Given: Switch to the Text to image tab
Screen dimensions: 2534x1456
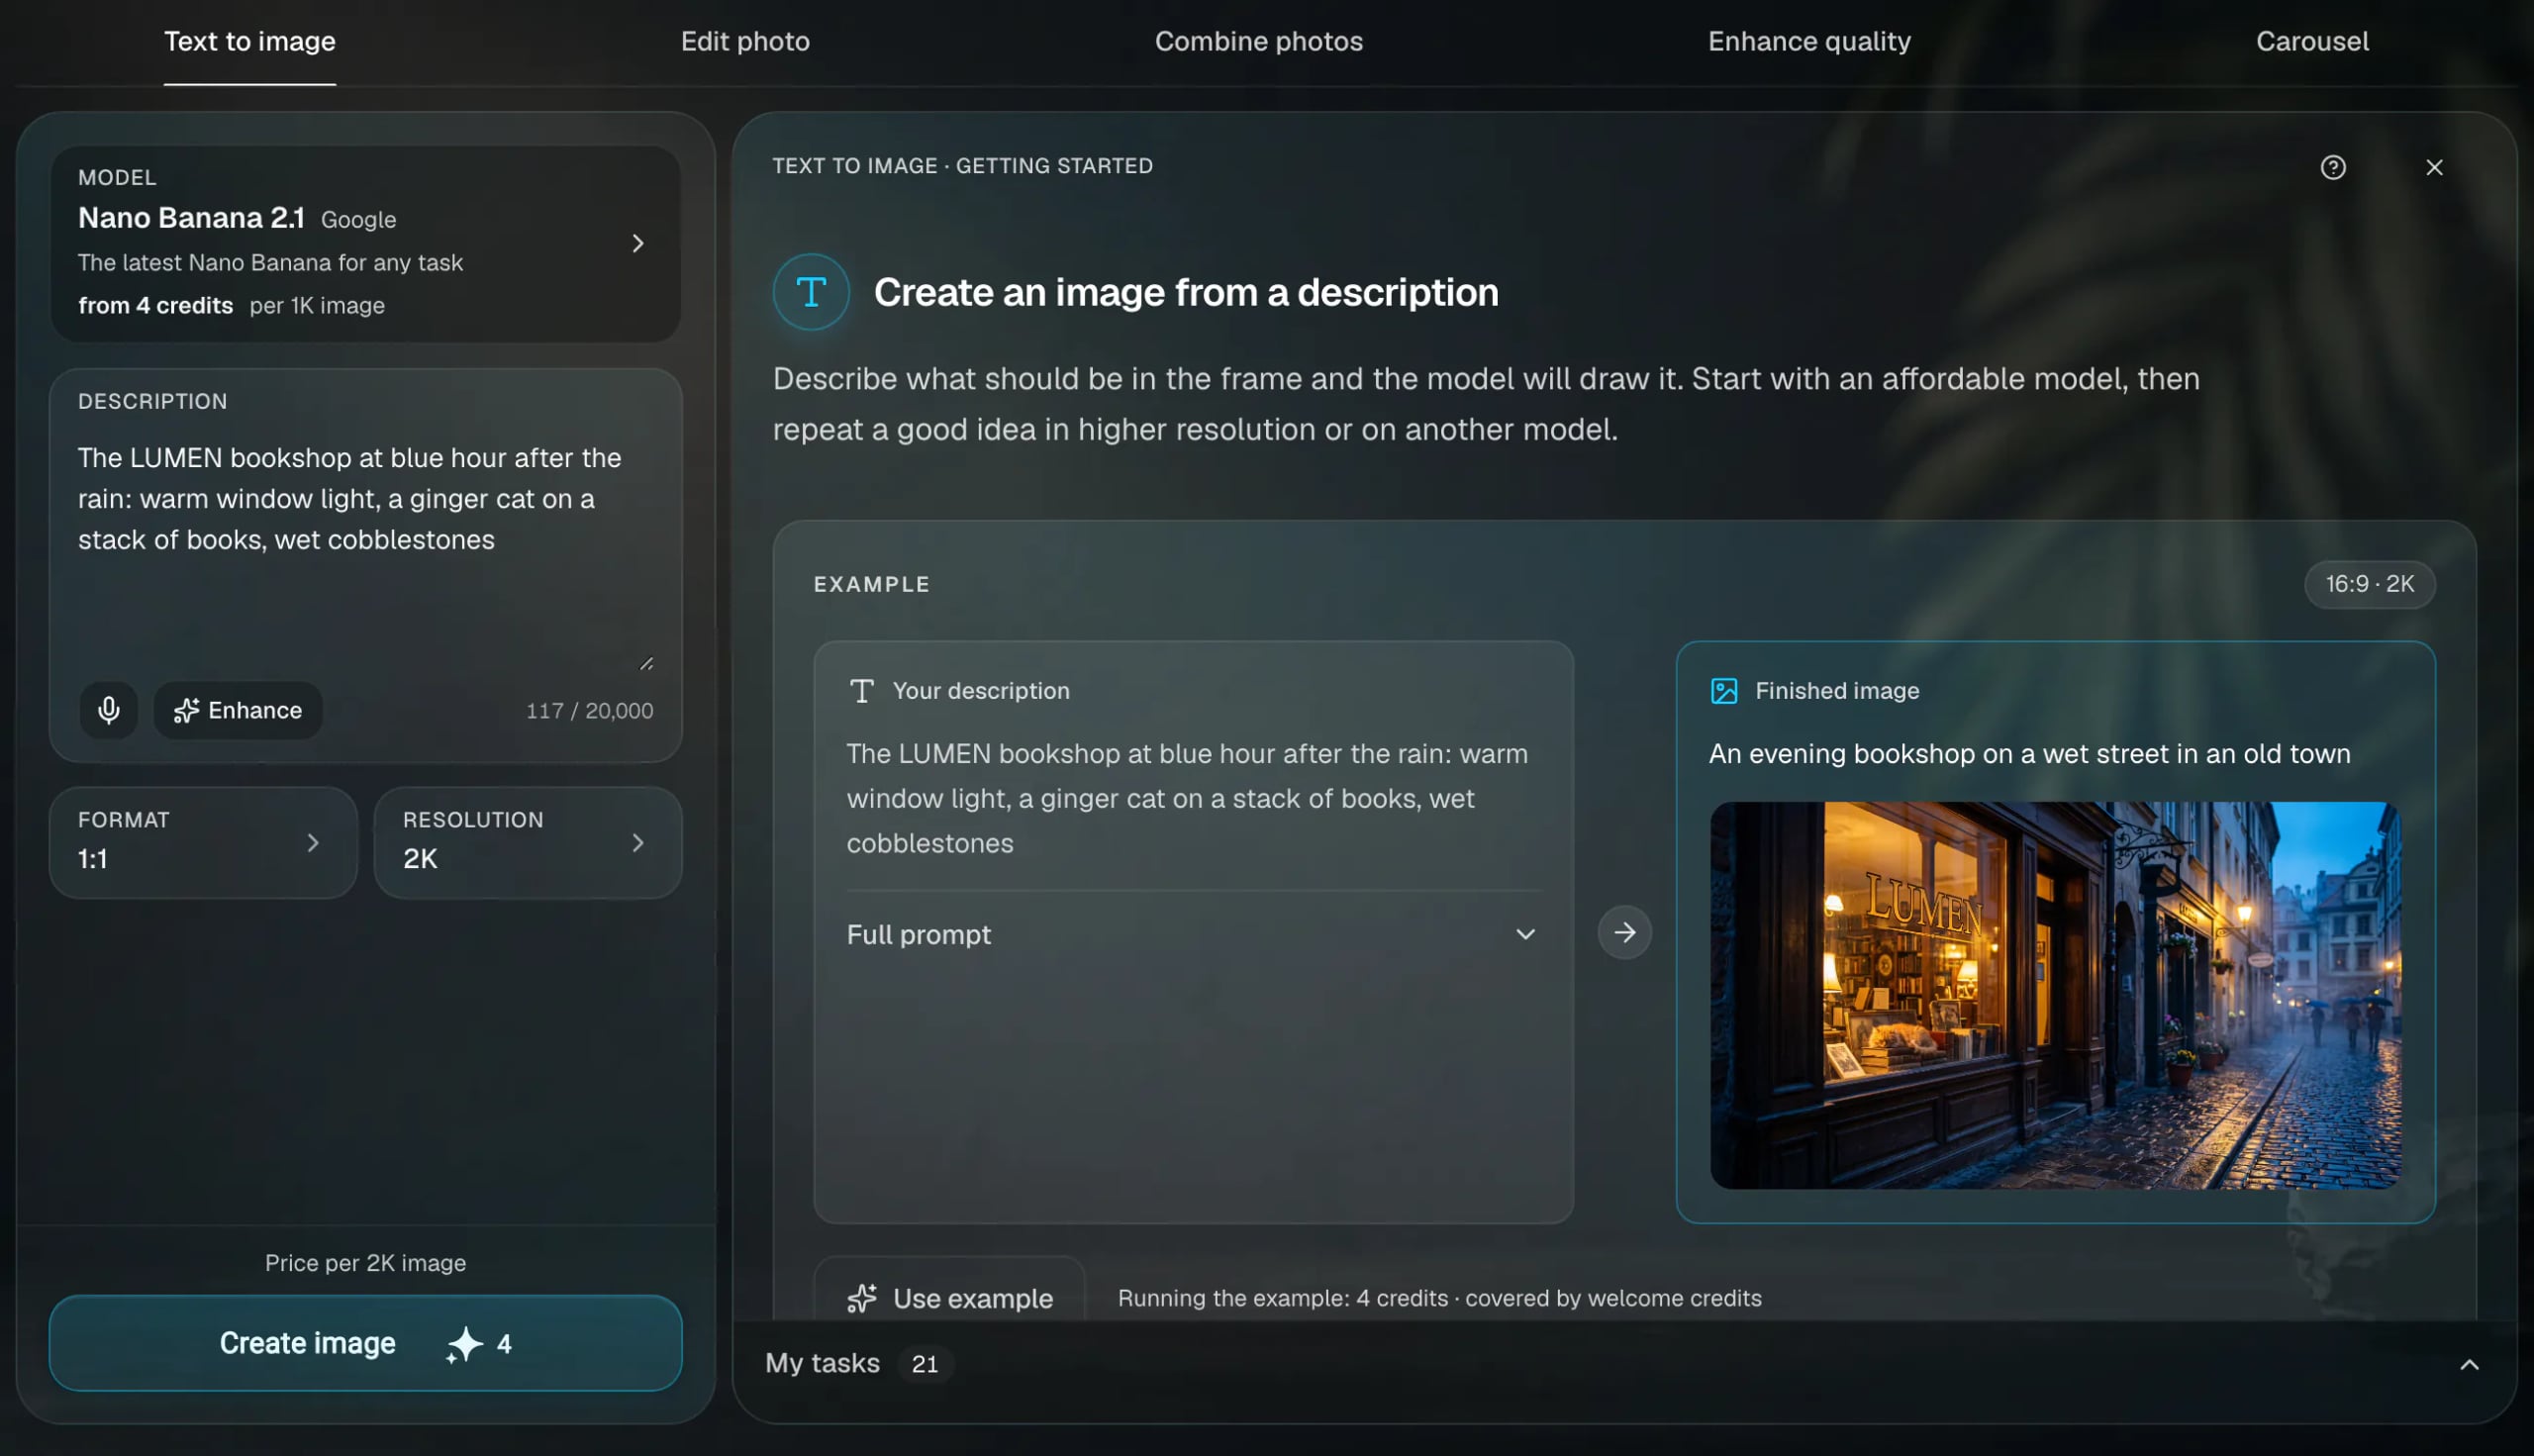Looking at the screenshot, I should (250, 42).
